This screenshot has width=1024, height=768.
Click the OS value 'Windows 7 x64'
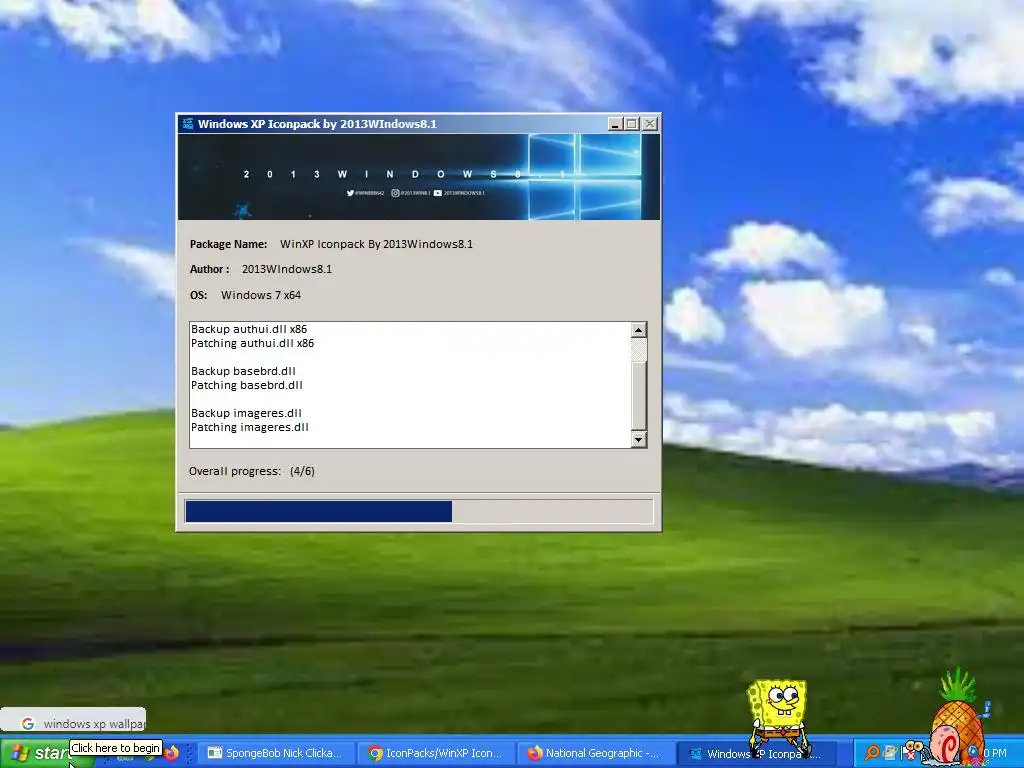click(261, 295)
